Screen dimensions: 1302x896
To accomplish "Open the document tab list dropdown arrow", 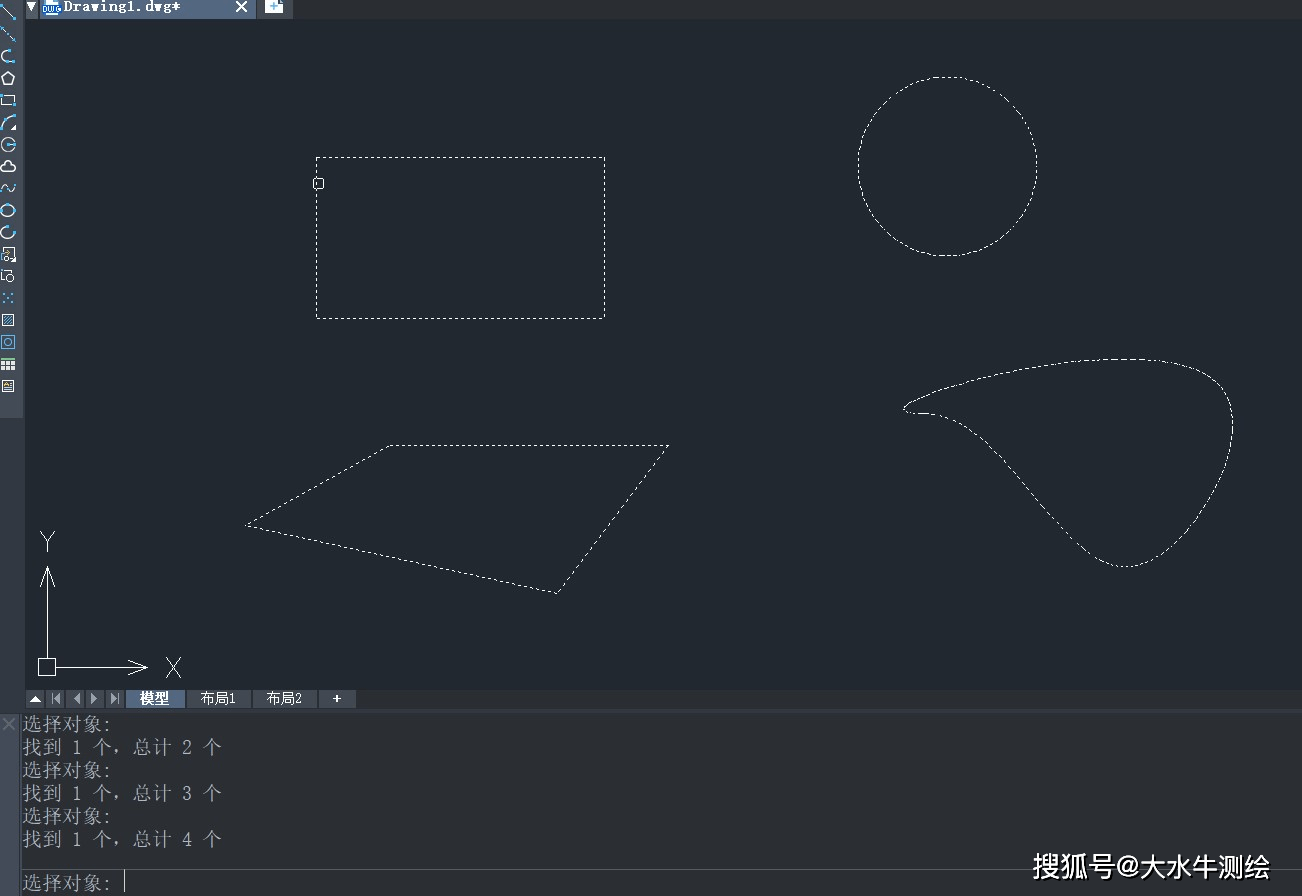I will [x=31, y=7].
